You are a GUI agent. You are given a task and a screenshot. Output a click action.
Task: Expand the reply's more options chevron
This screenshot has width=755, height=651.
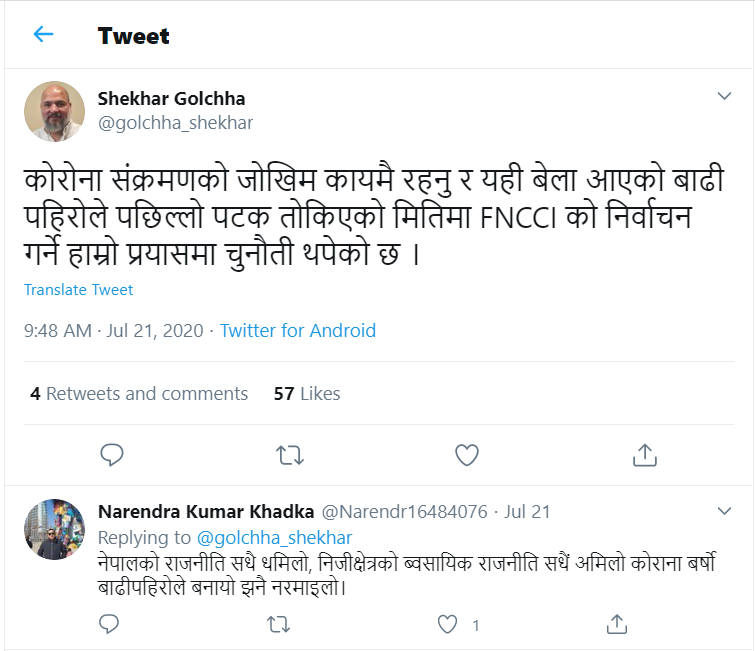pyautogui.click(x=726, y=511)
